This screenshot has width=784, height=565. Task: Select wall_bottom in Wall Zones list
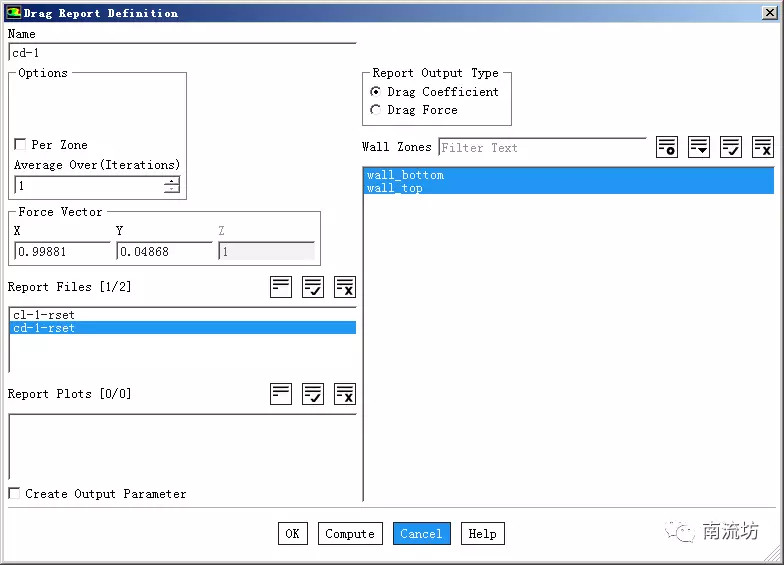coord(569,175)
